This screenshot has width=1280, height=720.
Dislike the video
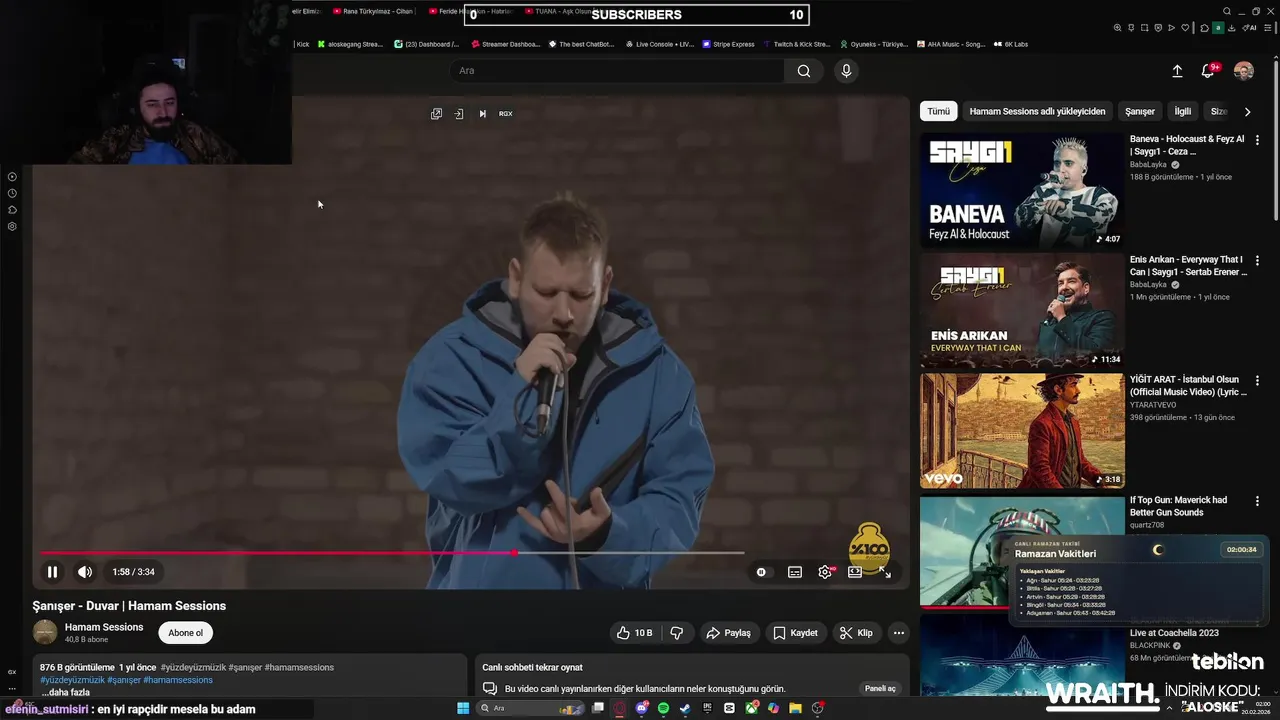pyautogui.click(x=677, y=633)
